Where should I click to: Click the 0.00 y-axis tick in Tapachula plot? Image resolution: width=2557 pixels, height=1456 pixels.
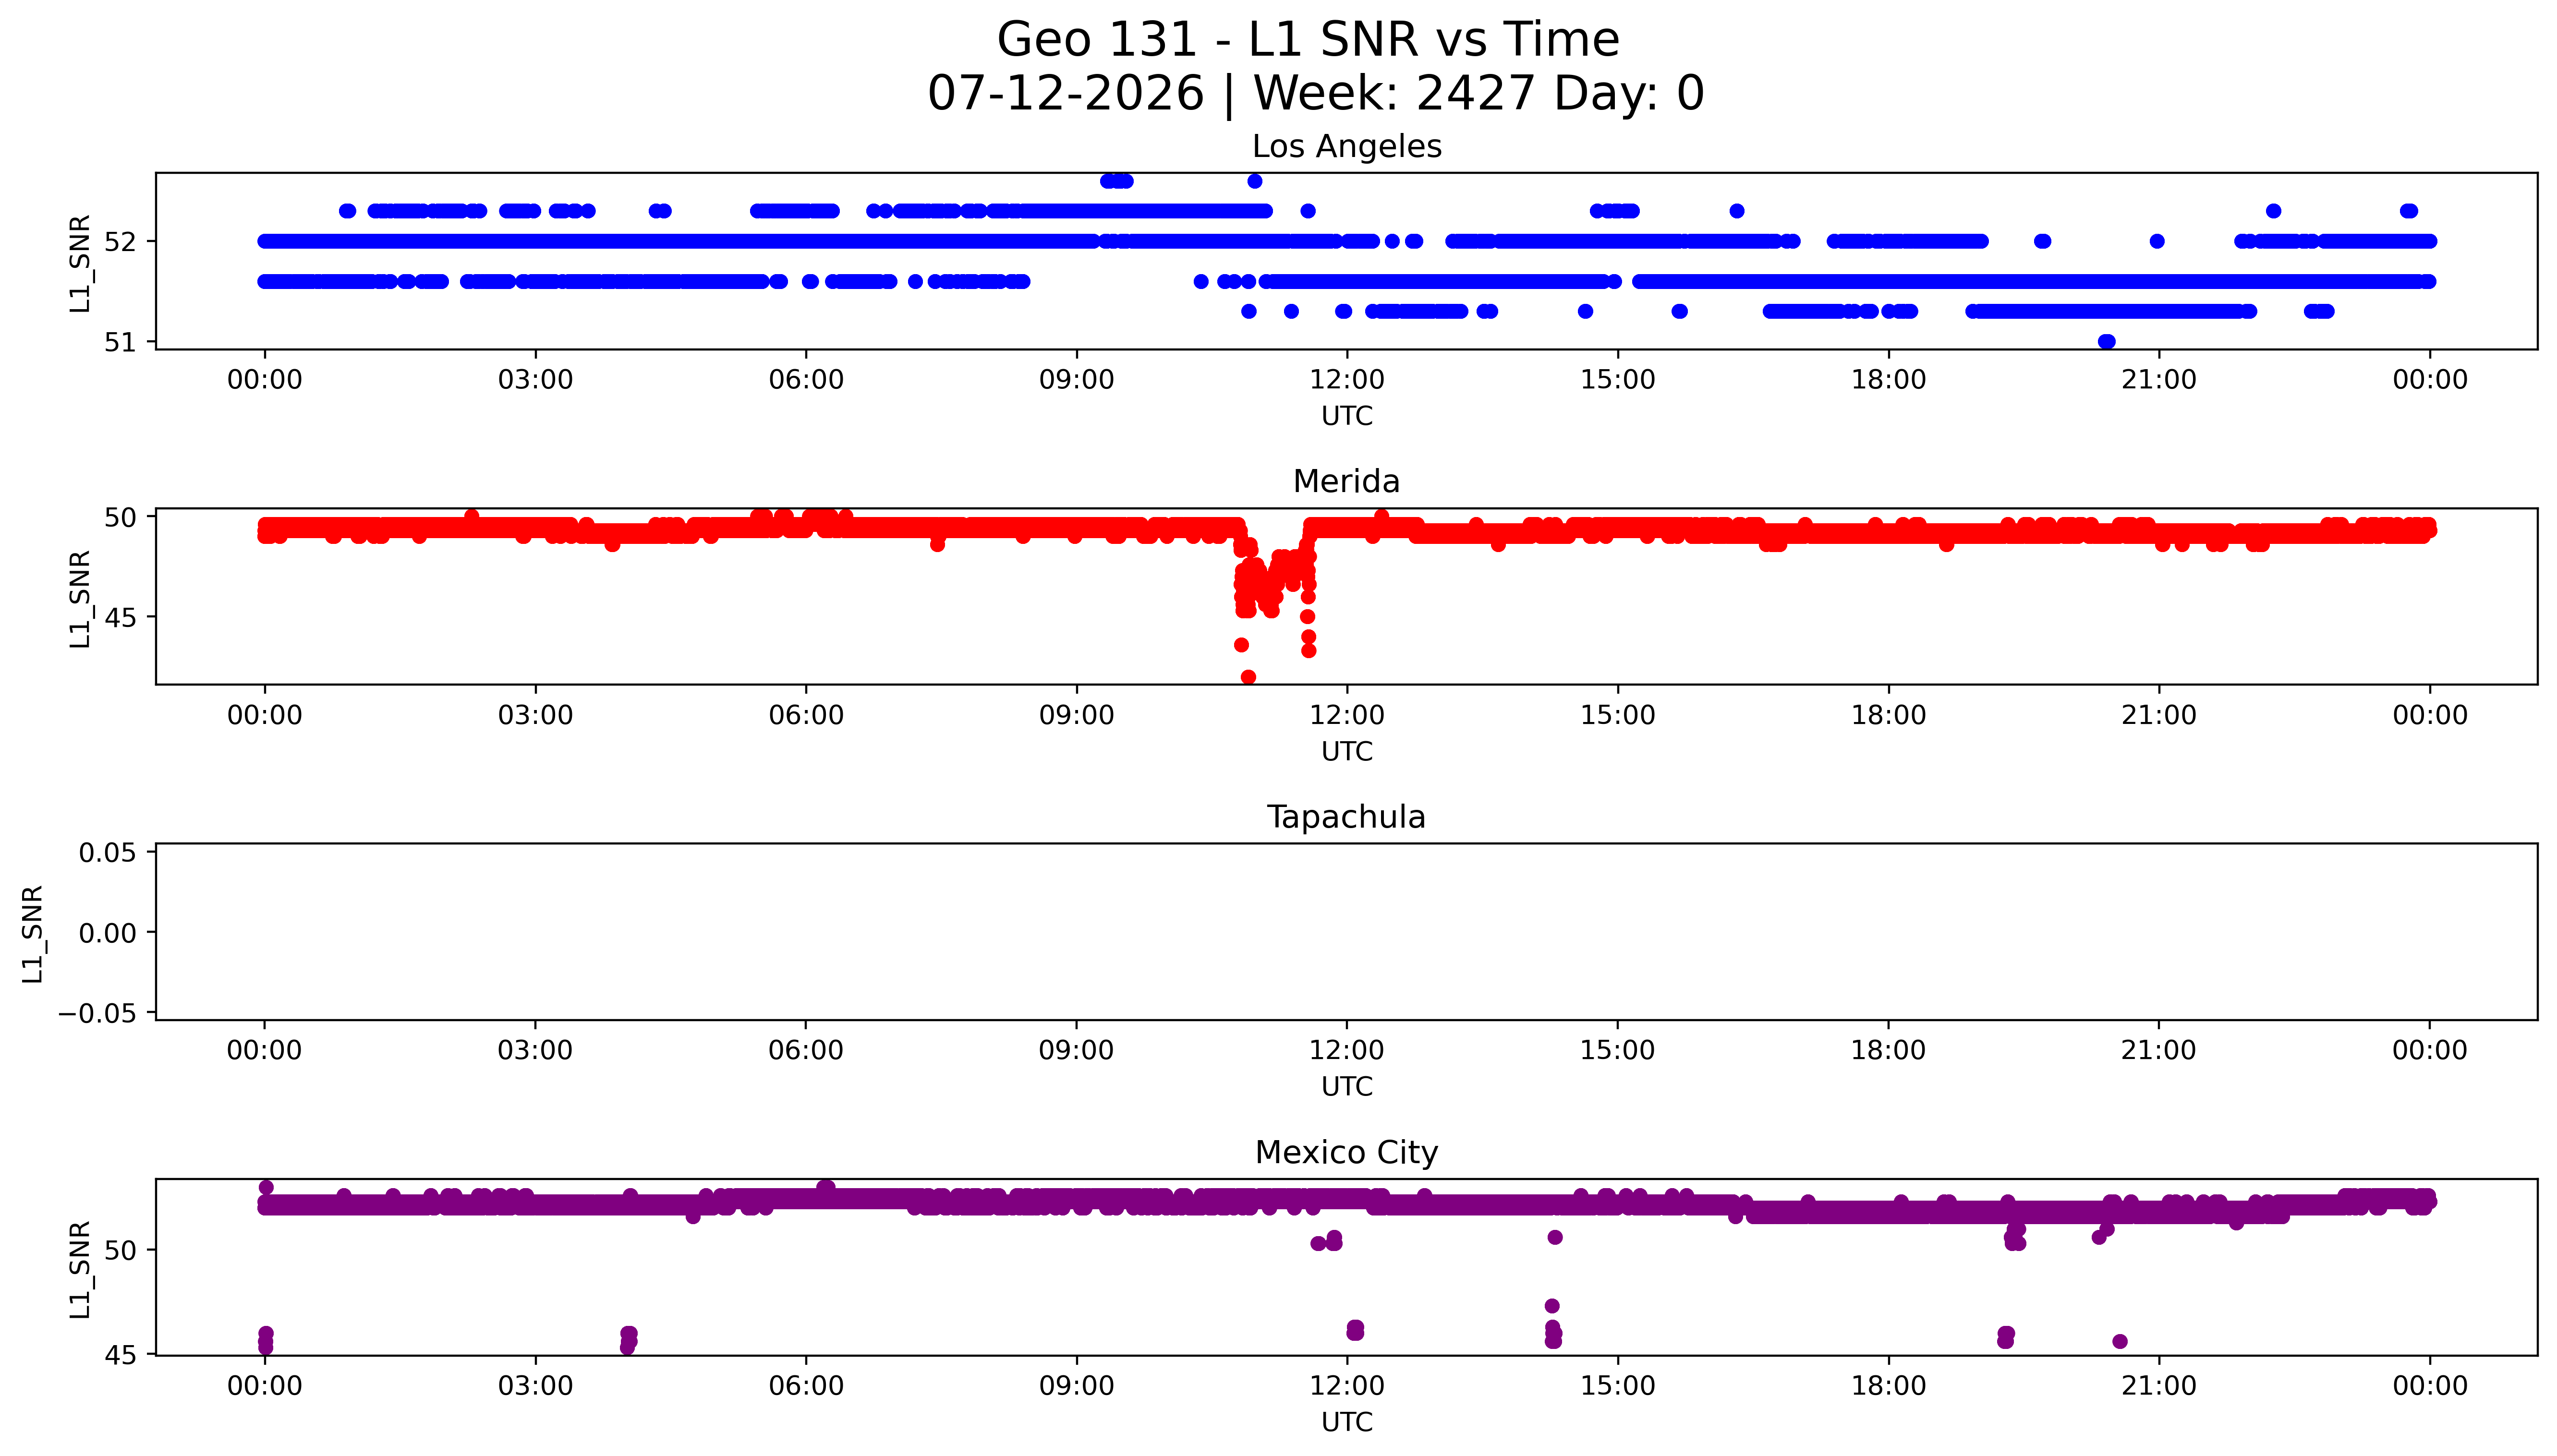pyautogui.click(x=108, y=933)
